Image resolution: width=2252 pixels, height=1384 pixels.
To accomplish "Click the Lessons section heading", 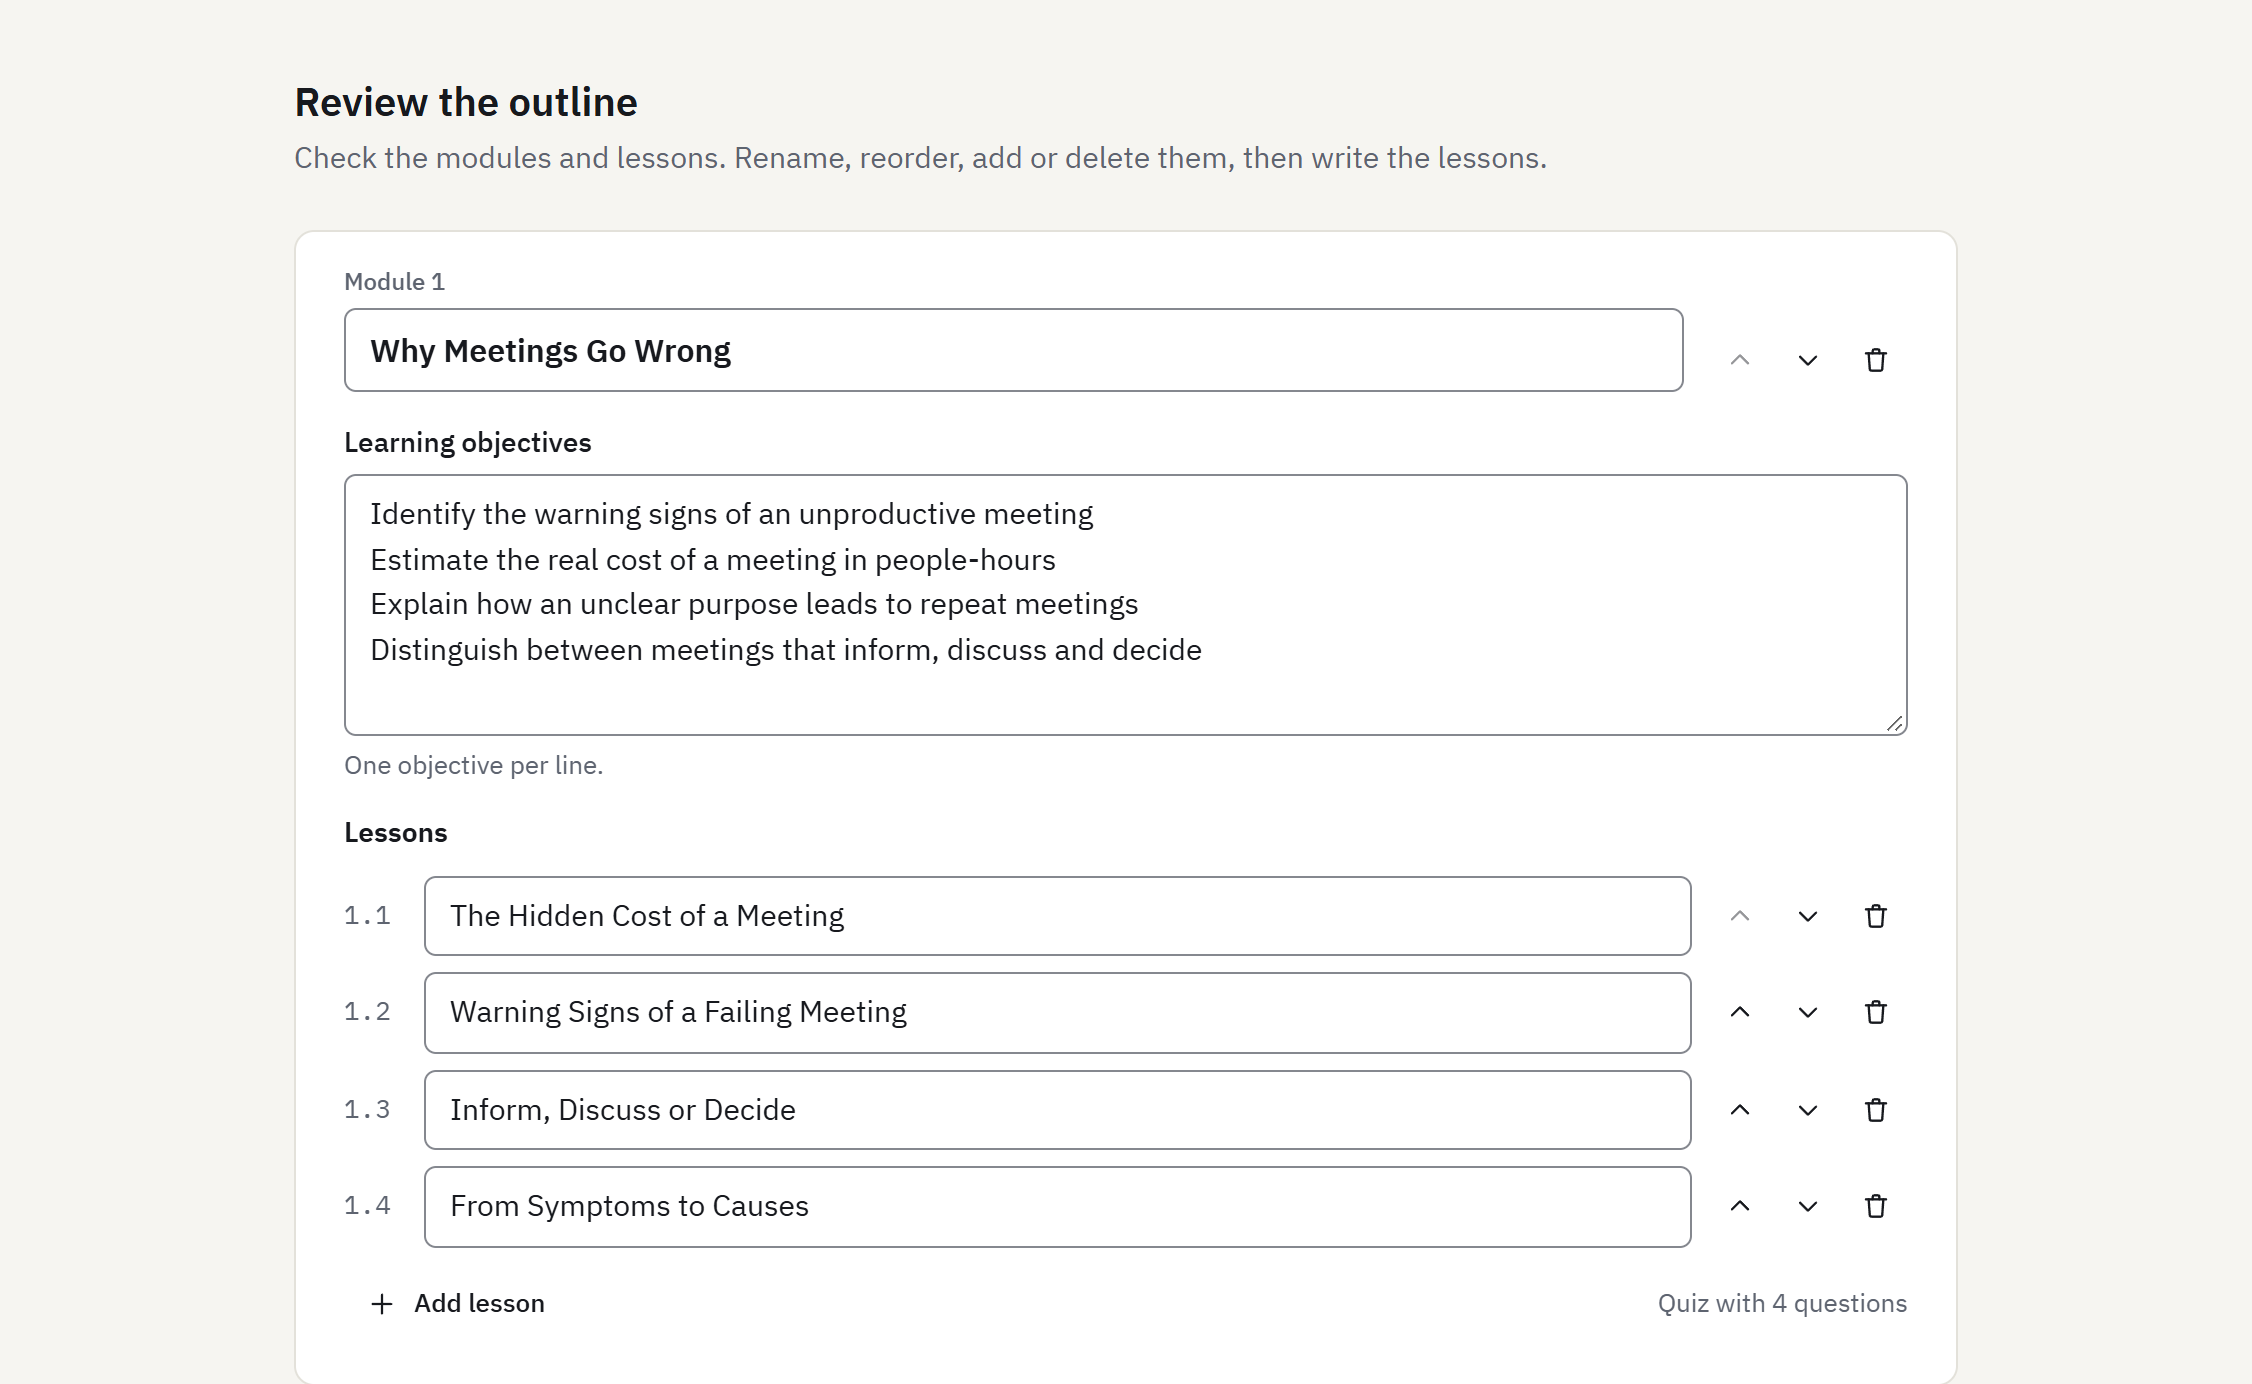I will [x=396, y=833].
